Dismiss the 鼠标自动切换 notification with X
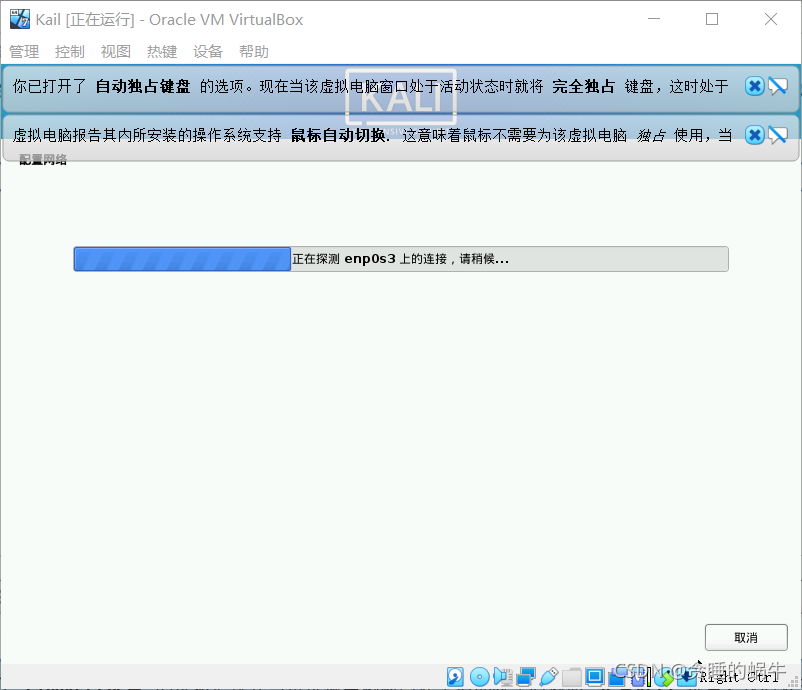The height and width of the screenshot is (690, 802). point(754,135)
